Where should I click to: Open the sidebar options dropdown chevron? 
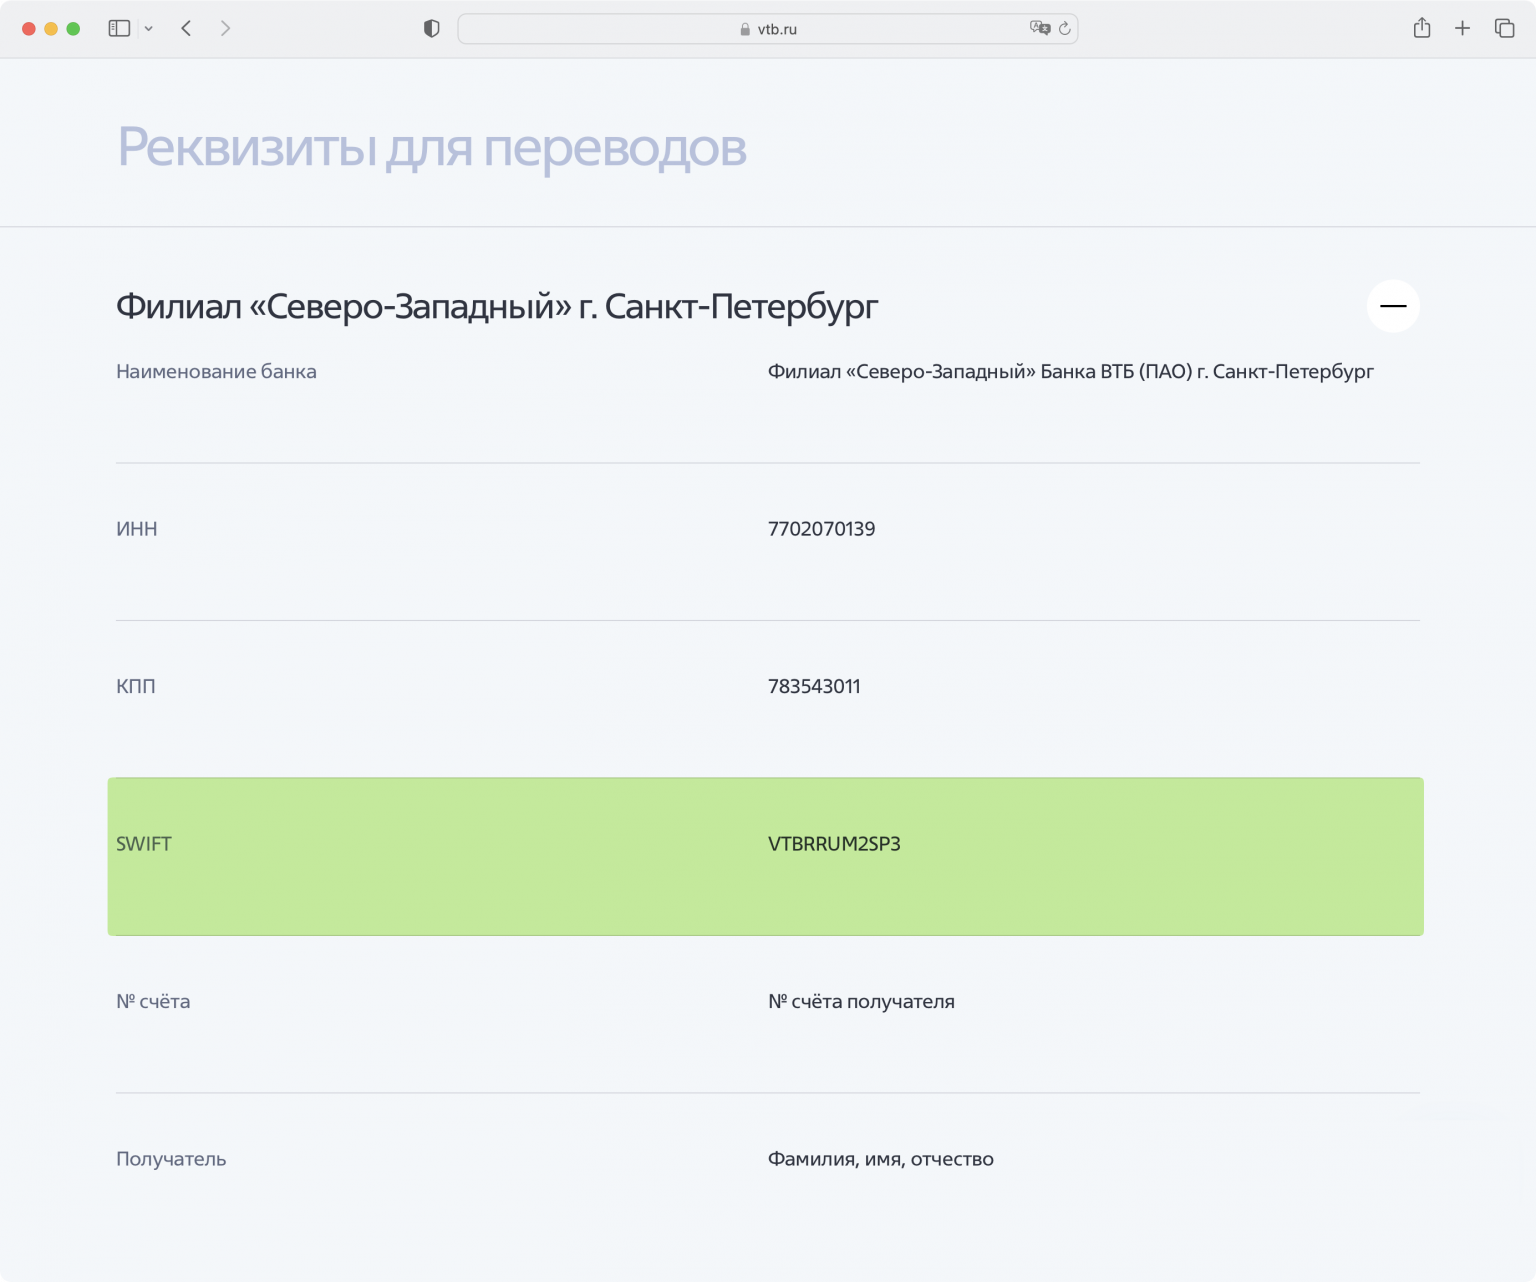click(x=149, y=29)
